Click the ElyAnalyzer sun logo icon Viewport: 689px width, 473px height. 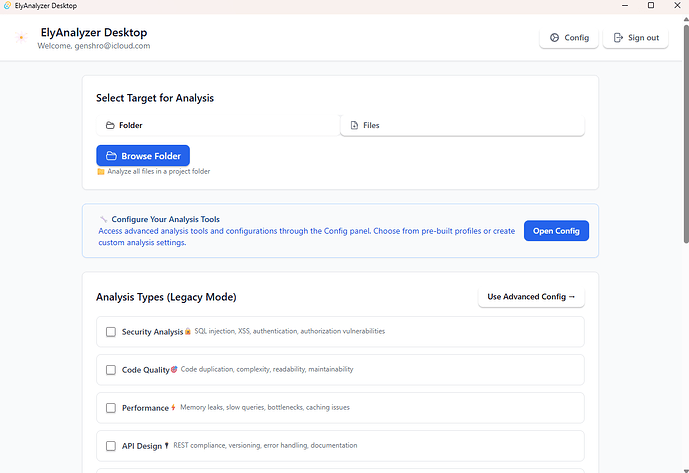tap(21, 38)
